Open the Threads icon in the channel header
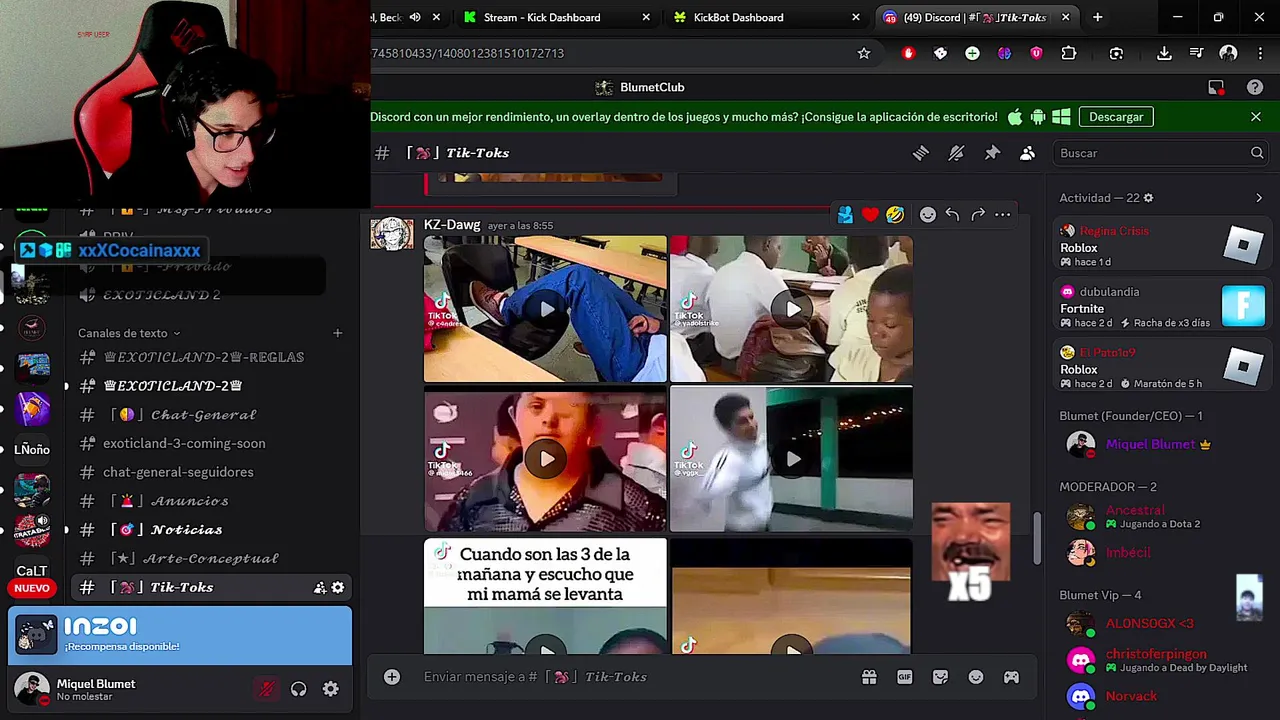The height and width of the screenshot is (720, 1280). click(x=920, y=153)
